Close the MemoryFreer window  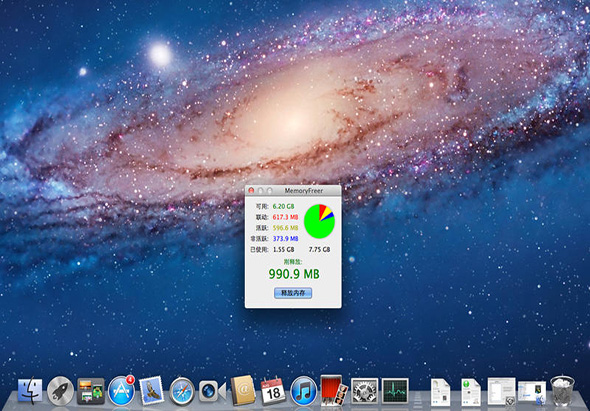click(251, 191)
